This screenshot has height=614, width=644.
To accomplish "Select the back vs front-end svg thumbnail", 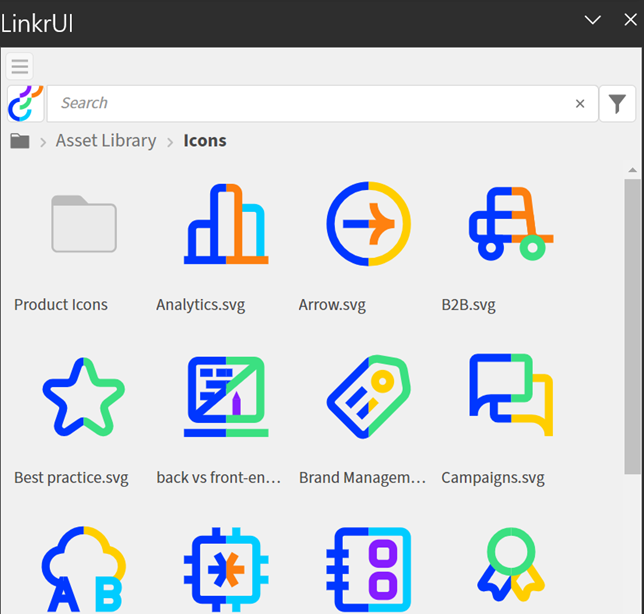I will 226,397.
